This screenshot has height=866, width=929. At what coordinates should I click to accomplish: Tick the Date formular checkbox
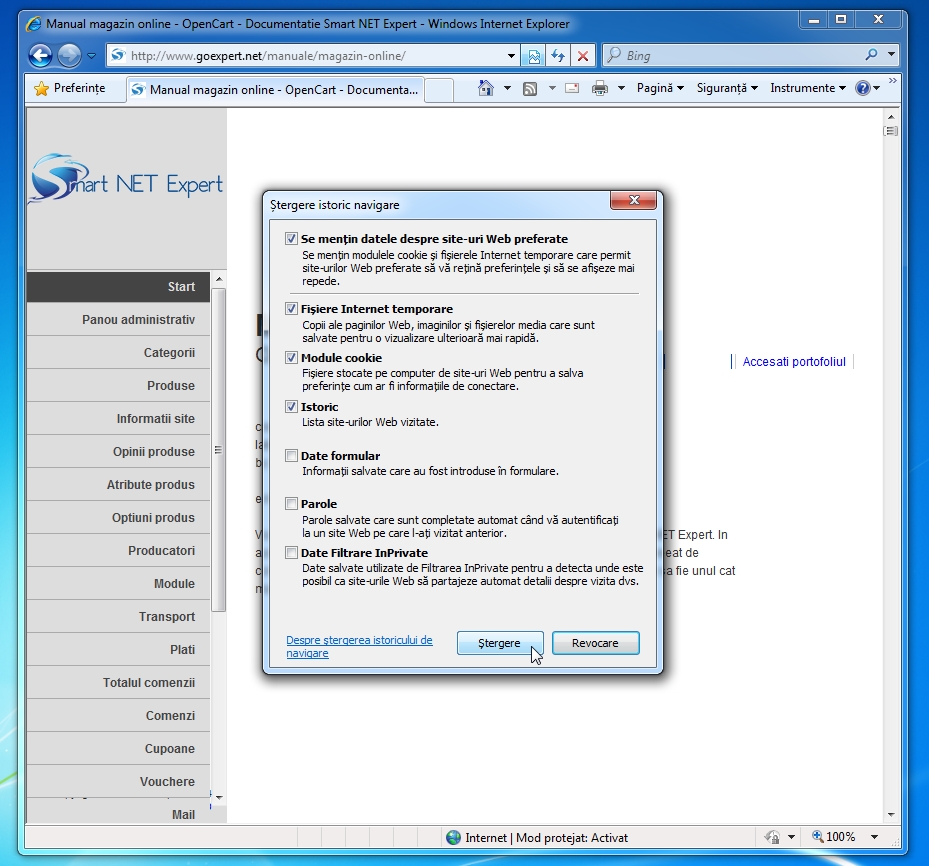pos(292,456)
